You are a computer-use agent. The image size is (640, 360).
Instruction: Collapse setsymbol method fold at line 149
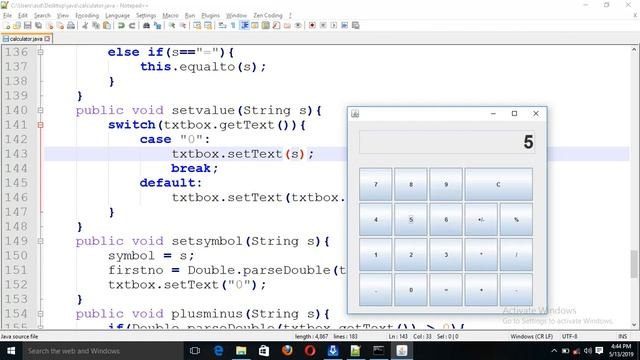40,241
